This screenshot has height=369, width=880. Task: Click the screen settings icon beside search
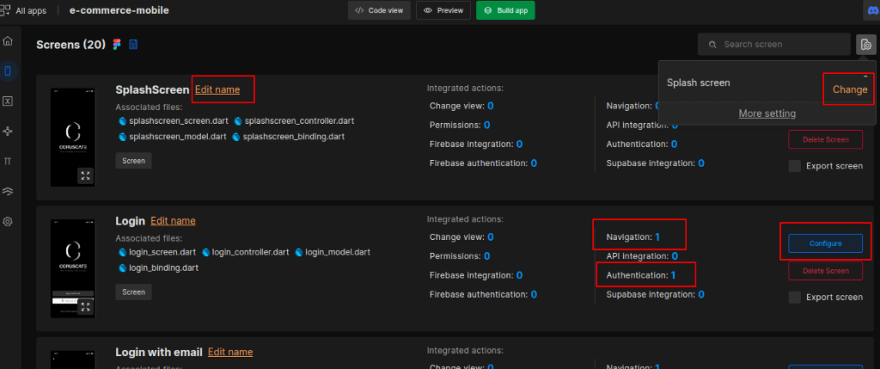pyautogui.click(x=867, y=44)
